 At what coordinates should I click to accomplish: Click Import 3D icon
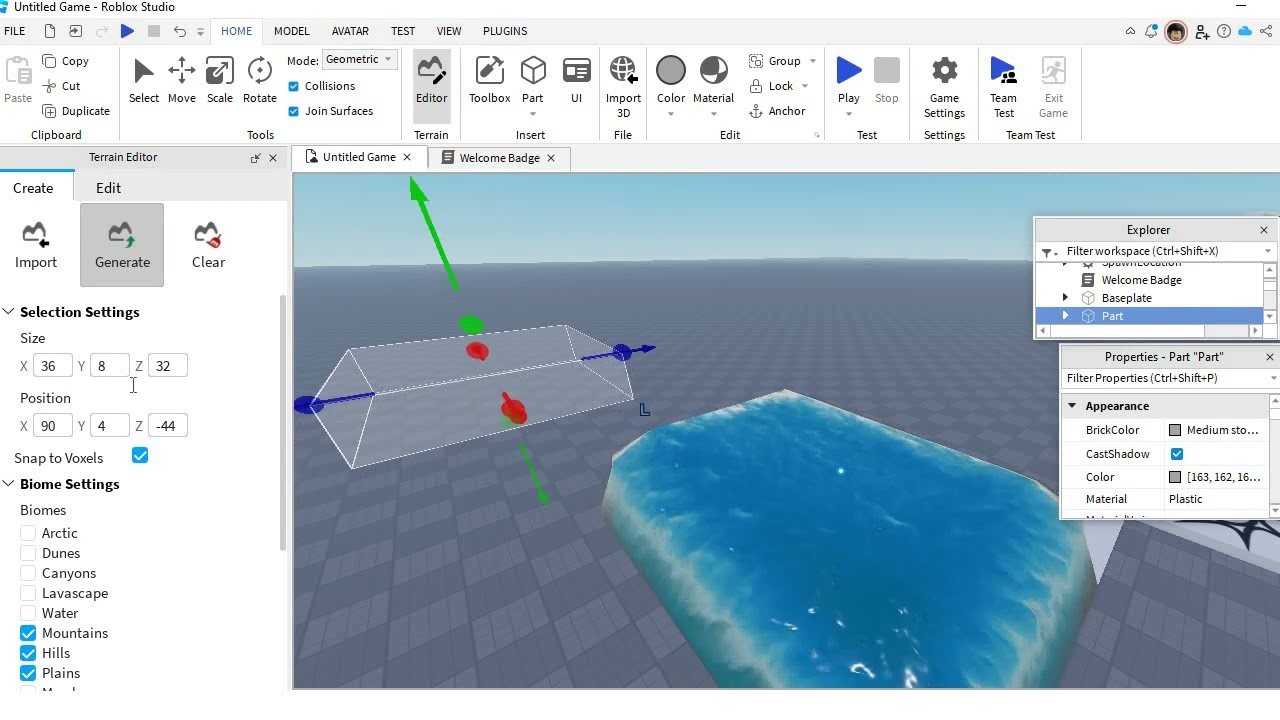[623, 71]
